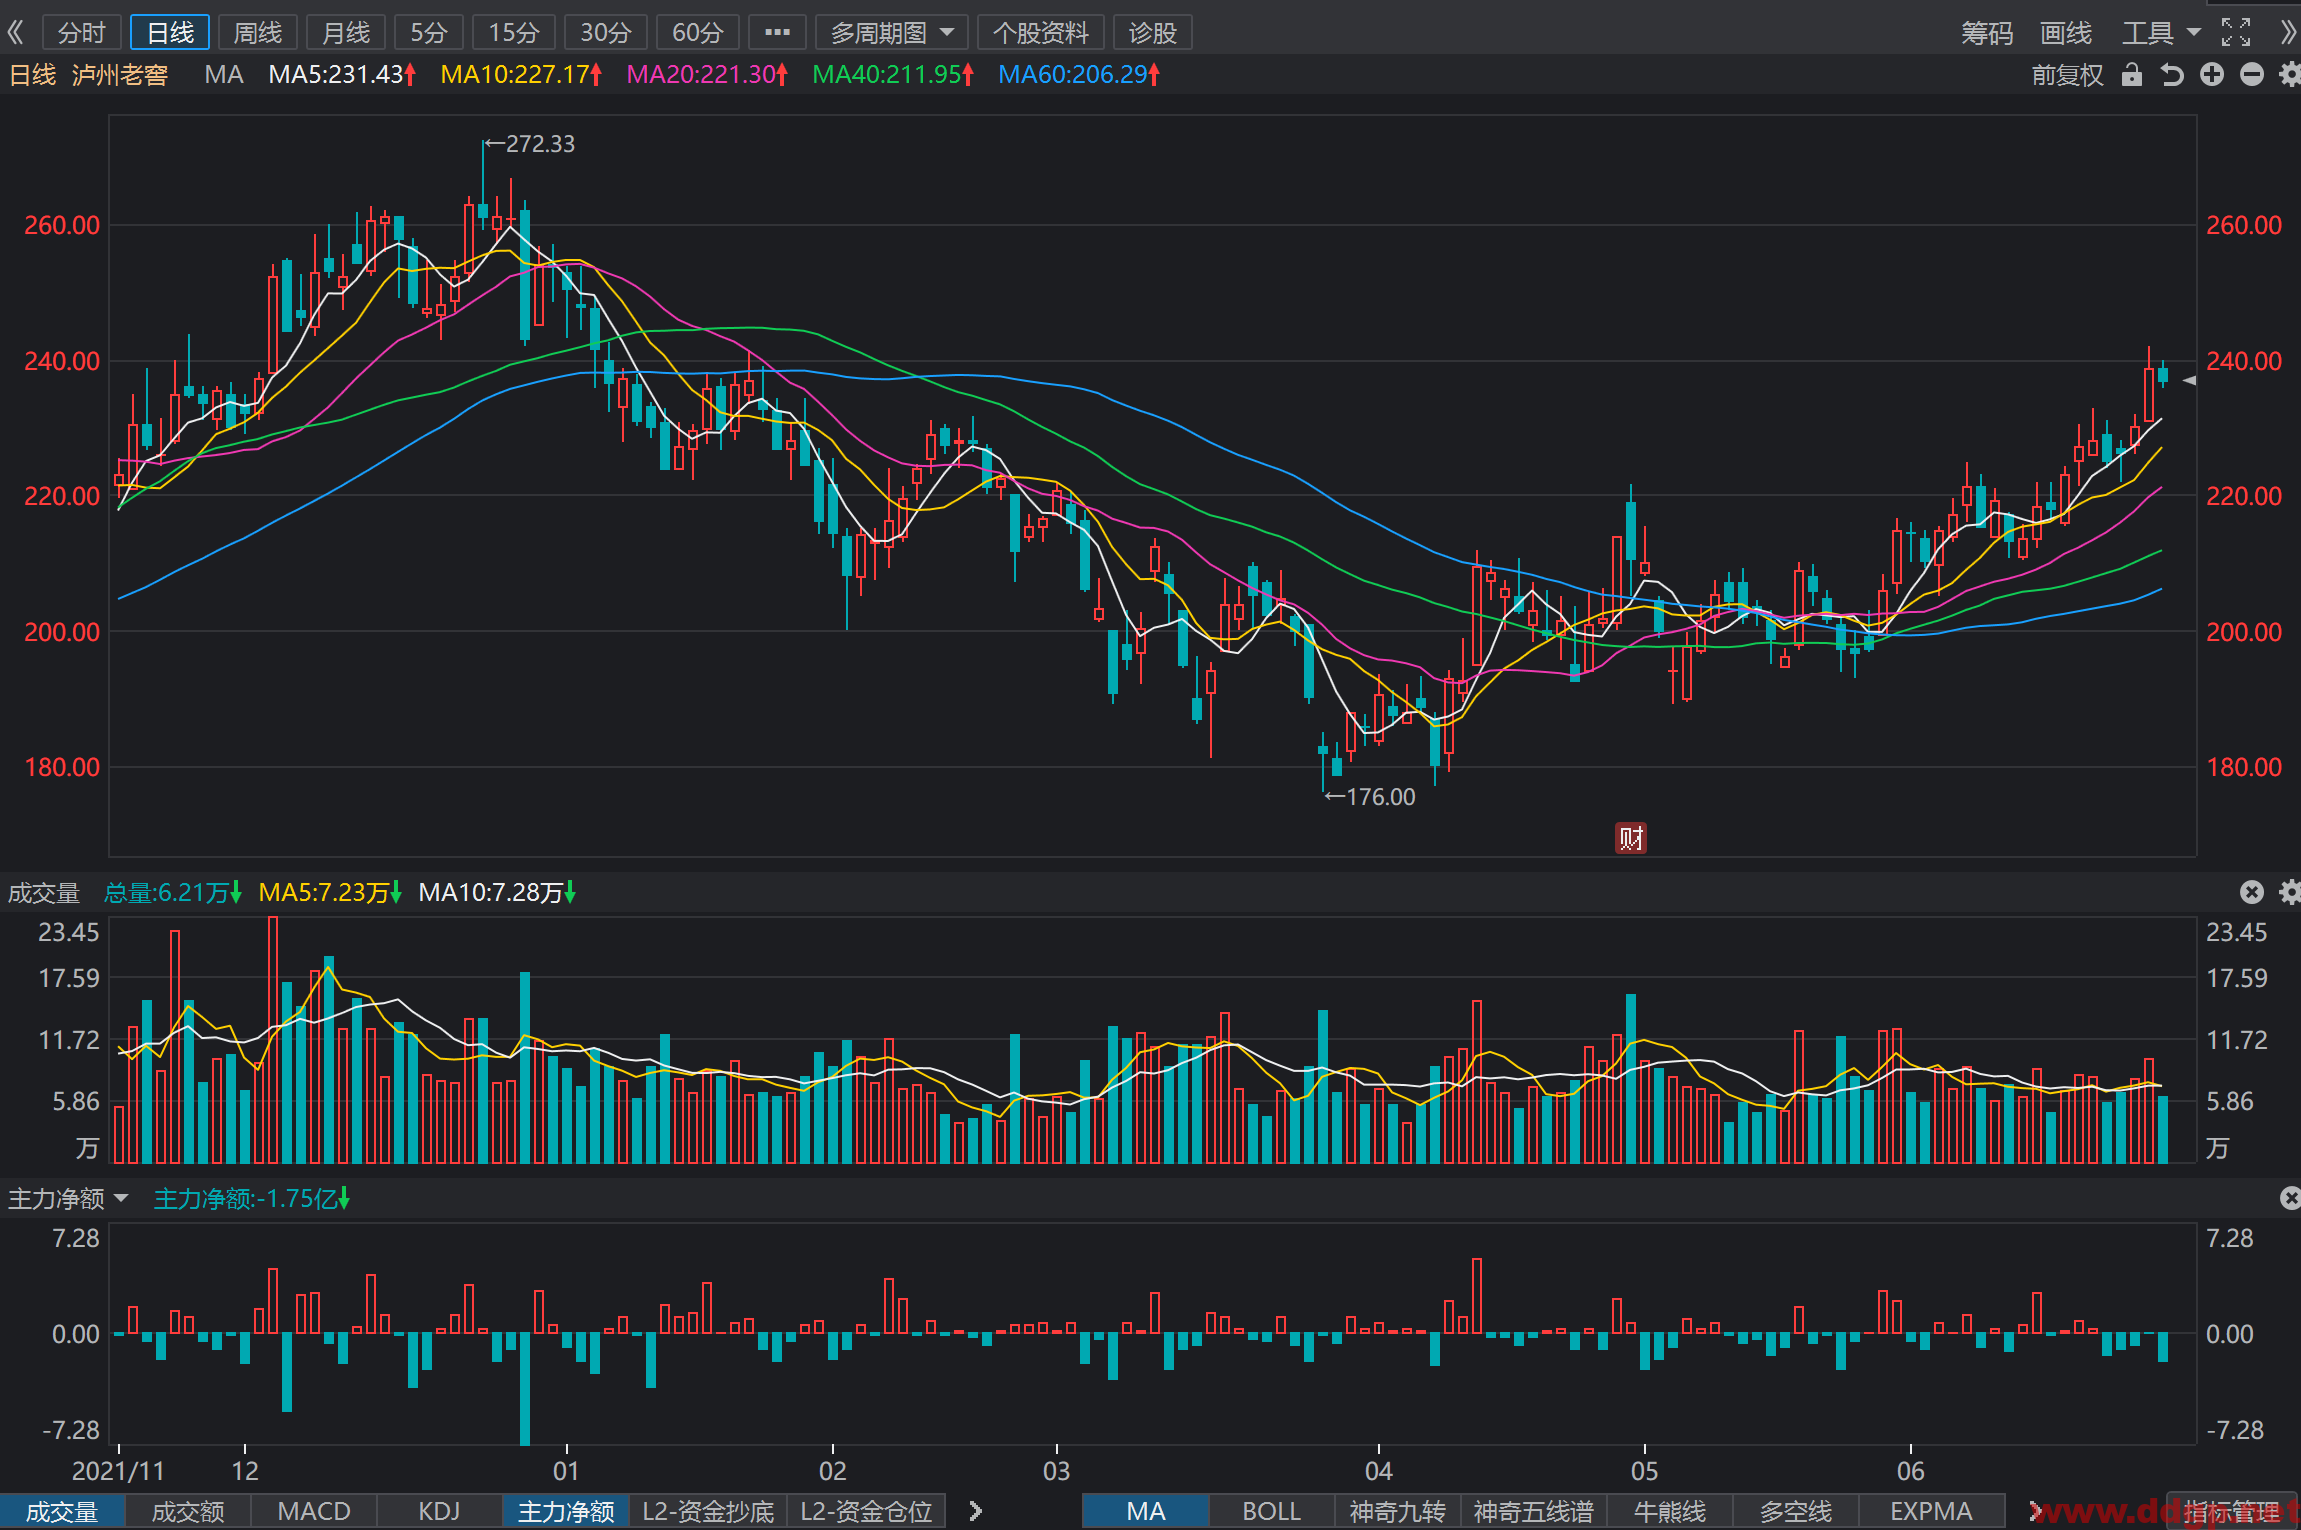This screenshot has height=1530, width=2301.
Task: Switch chart period to 周线
Action: [x=258, y=33]
